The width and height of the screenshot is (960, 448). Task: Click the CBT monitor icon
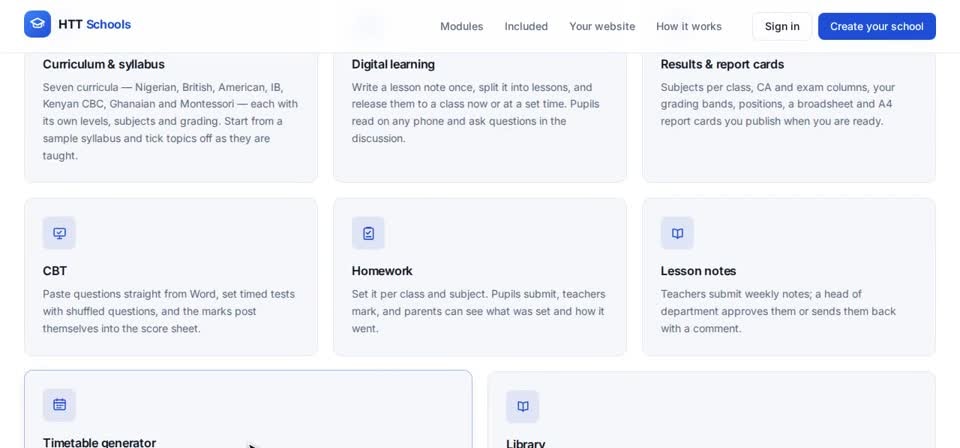click(x=59, y=233)
